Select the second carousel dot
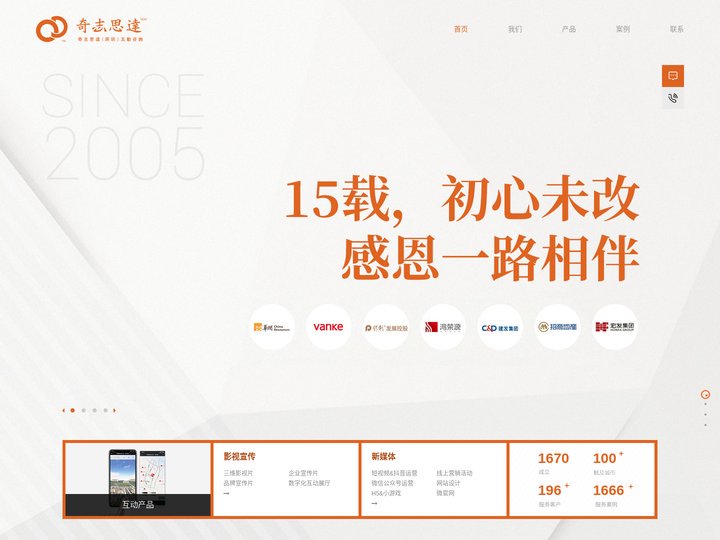720x540 pixels. coord(84,411)
